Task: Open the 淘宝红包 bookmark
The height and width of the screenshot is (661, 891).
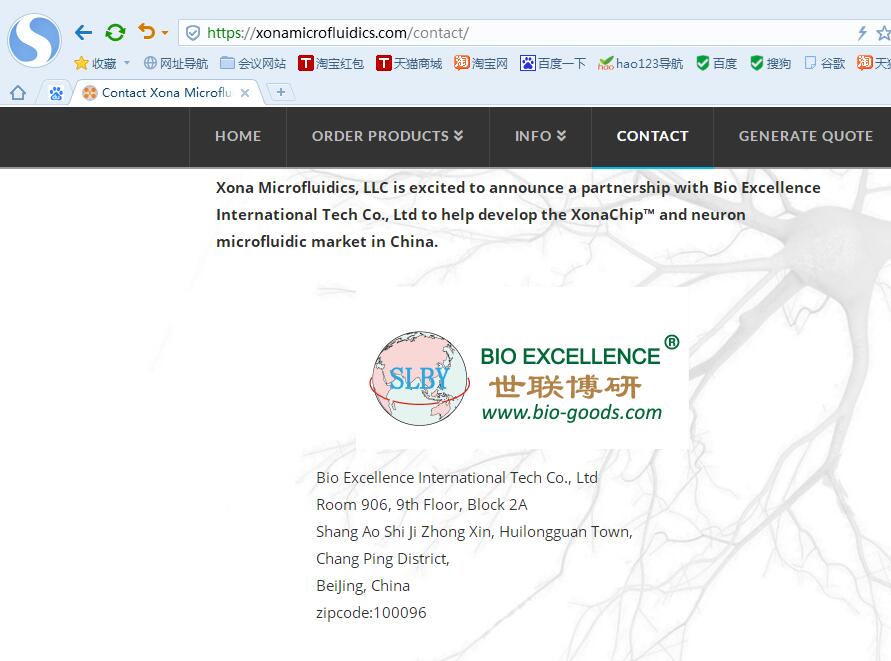Action: [331, 63]
